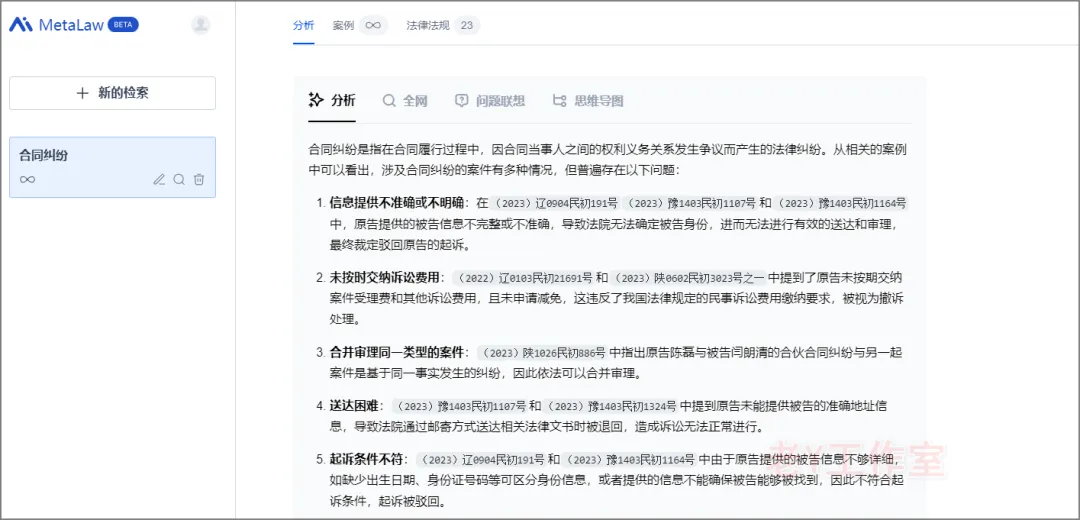The width and height of the screenshot is (1080, 520).
Task: Open case (2023)豫1403民初1324号
Action: 612,406
